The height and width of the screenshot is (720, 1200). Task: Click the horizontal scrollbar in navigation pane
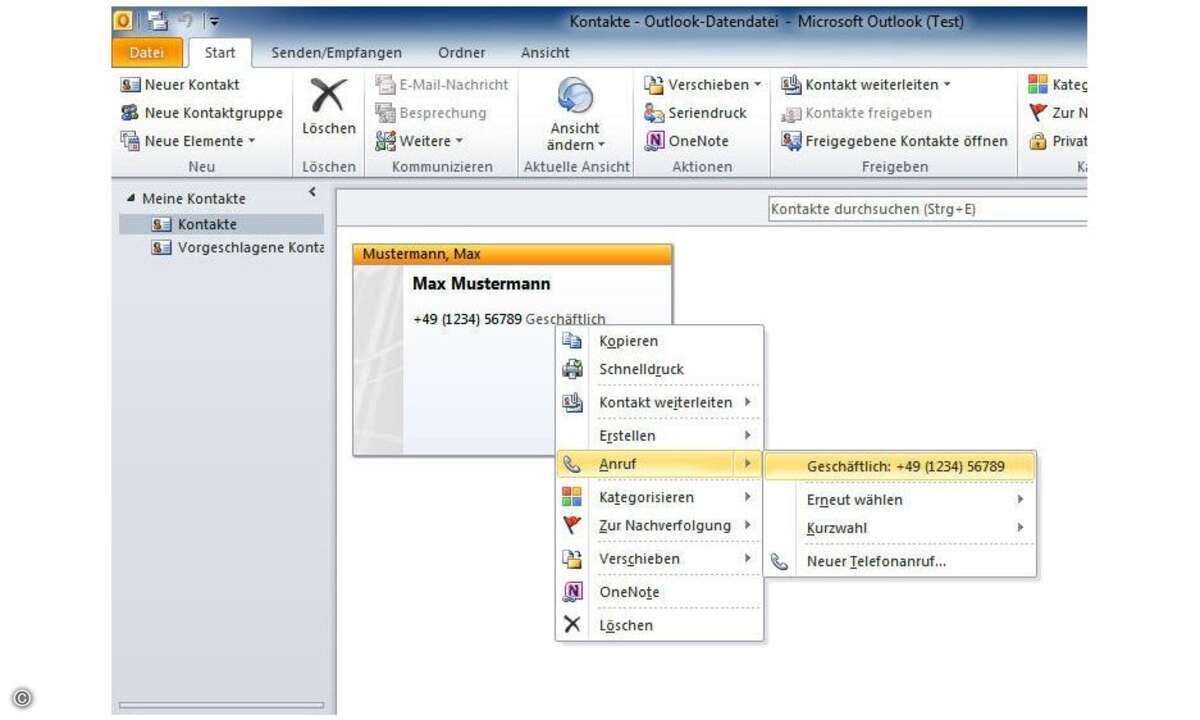coord(221,706)
